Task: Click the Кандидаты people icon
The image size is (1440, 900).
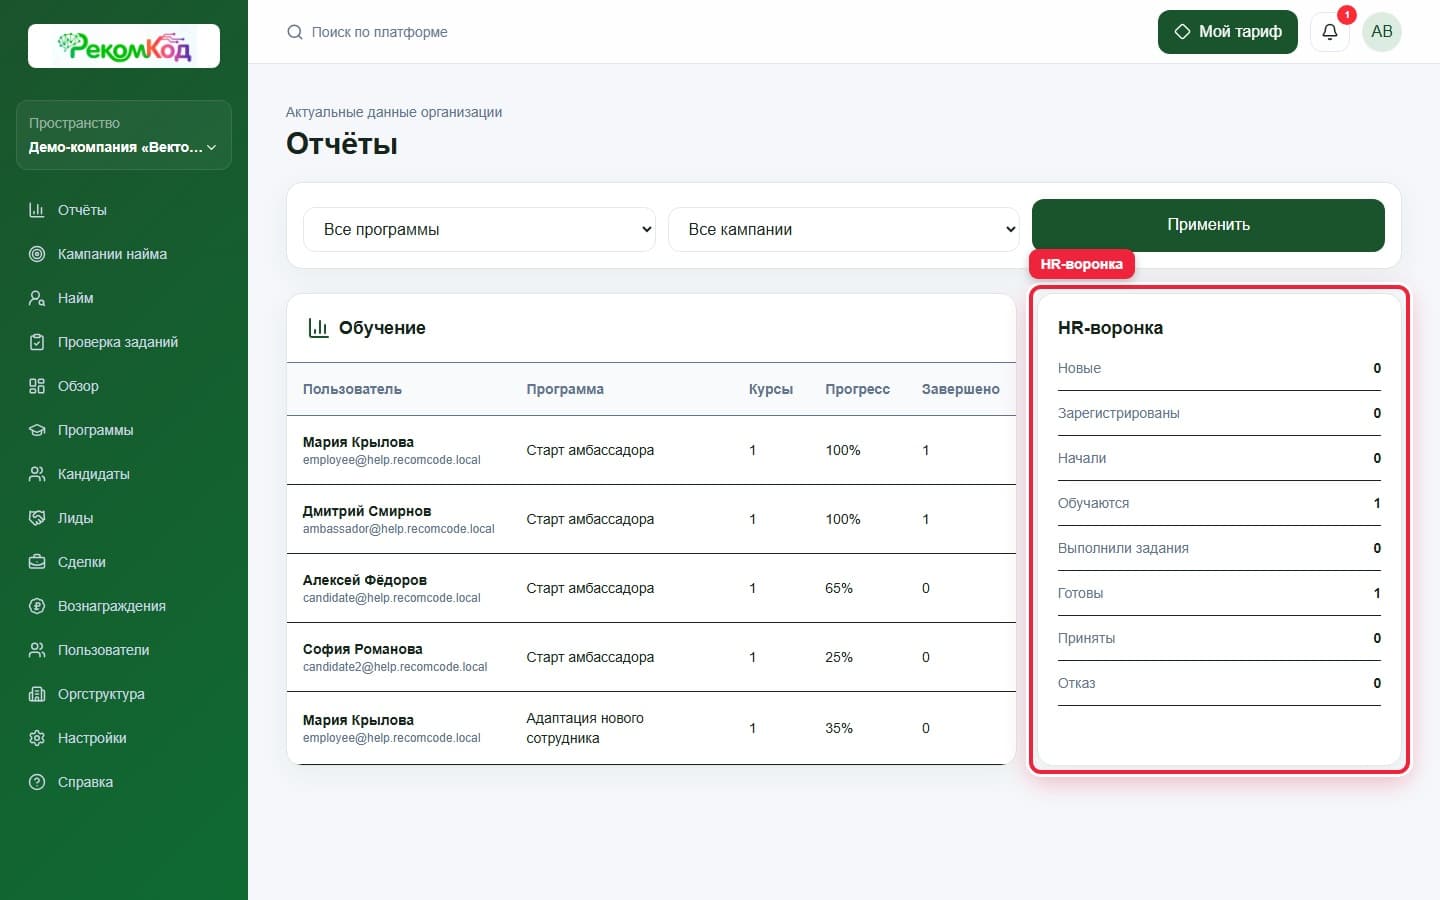Action: (x=37, y=474)
